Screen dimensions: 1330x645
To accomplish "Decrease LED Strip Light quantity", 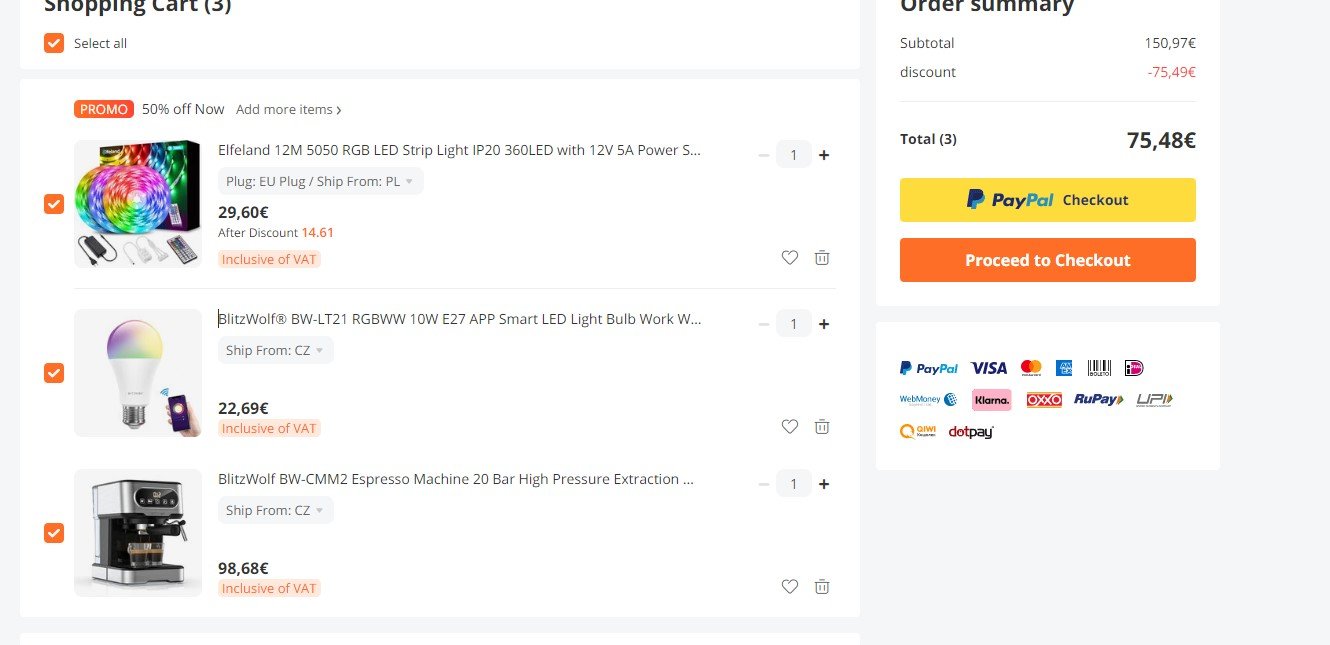I will tap(764, 155).
